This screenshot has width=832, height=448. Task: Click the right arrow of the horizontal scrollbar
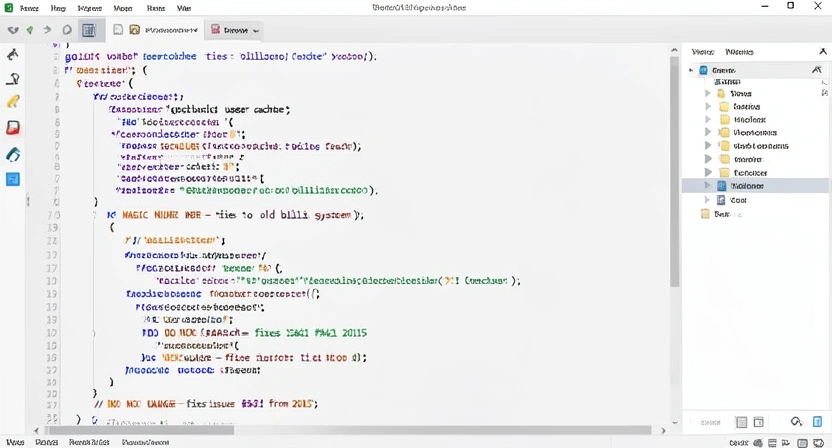[x=663, y=430]
